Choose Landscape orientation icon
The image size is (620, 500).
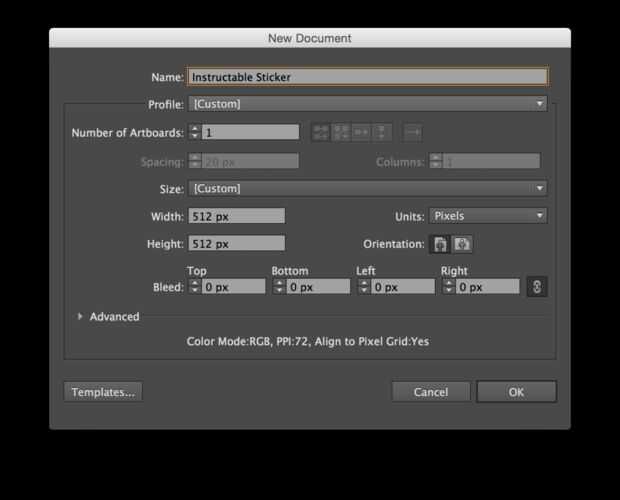pyautogui.click(x=462, y=244)
